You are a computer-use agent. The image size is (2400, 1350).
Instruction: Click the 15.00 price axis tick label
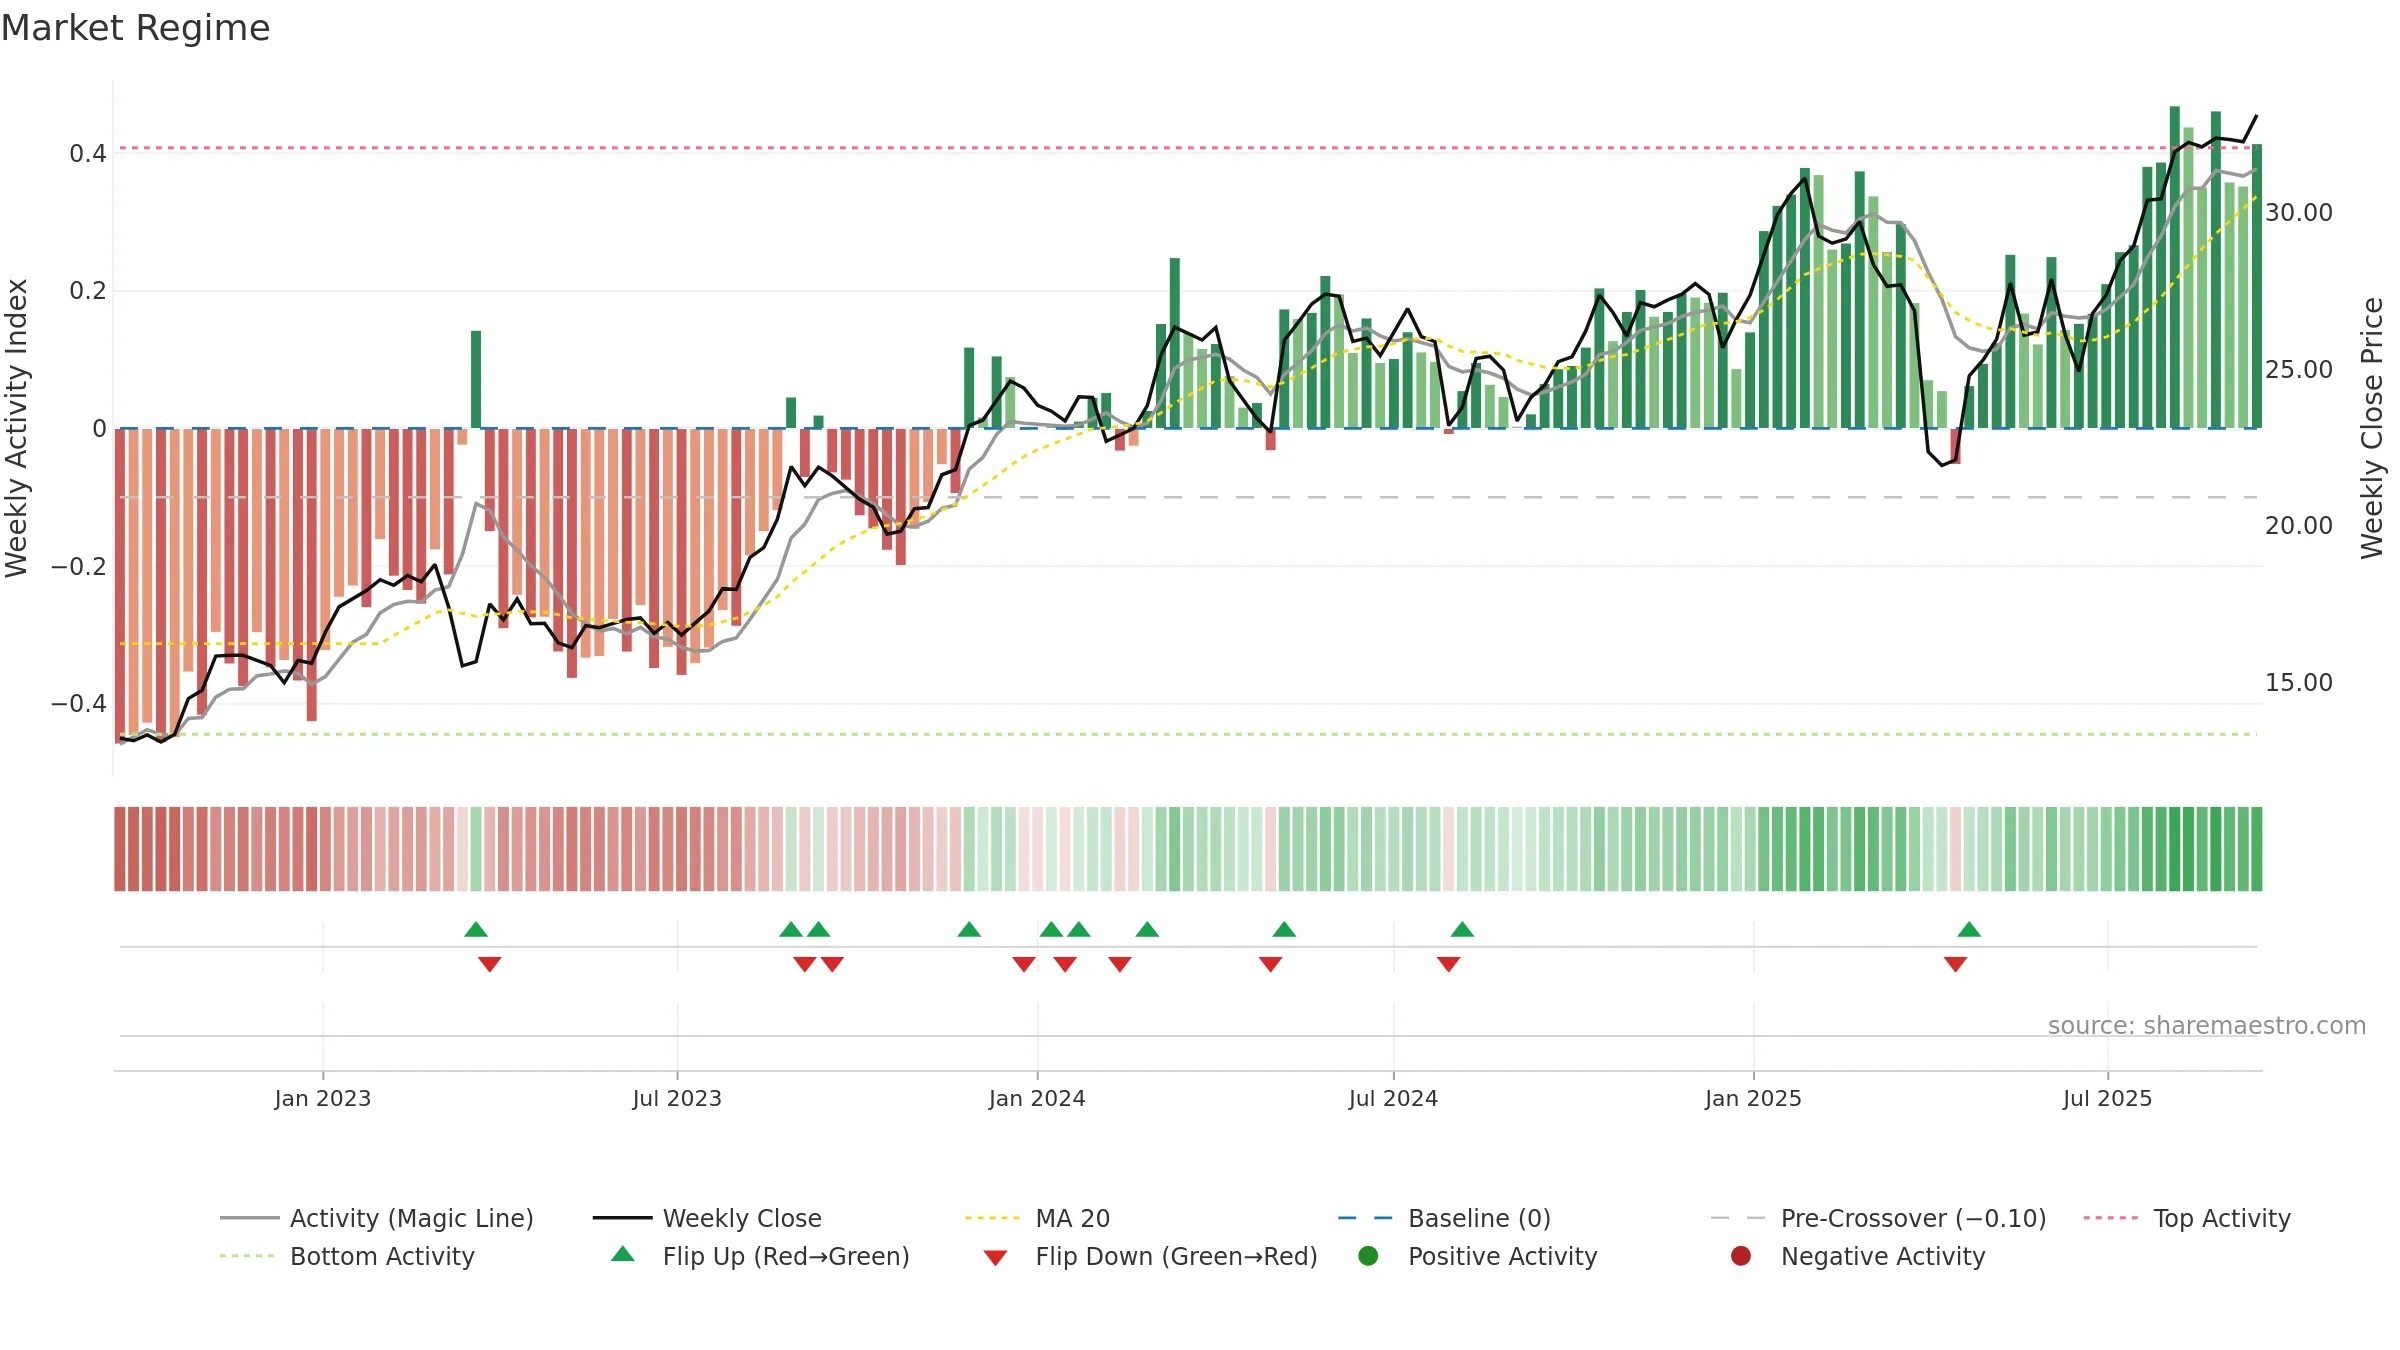pyautogui.click(x=2299, y=683)
